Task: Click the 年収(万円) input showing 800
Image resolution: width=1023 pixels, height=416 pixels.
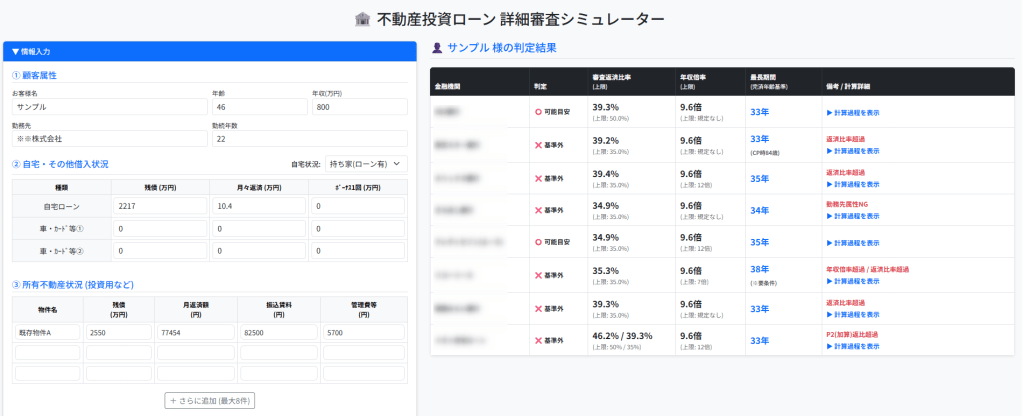Action: pos(359,106)
